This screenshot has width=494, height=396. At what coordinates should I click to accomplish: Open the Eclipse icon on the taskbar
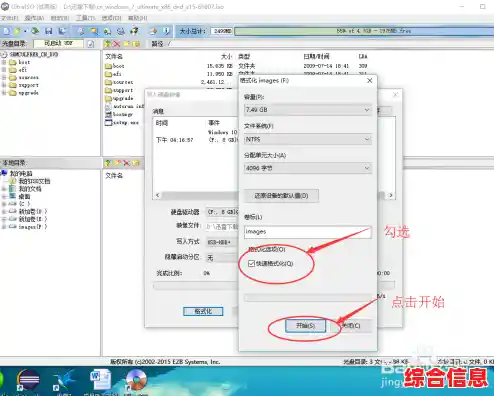(28, 381)
